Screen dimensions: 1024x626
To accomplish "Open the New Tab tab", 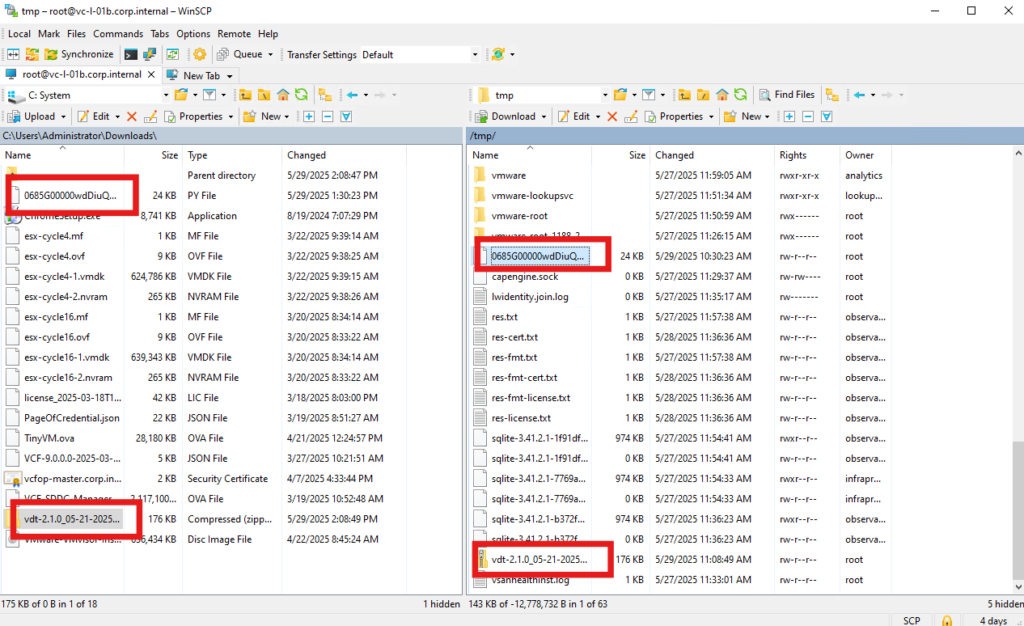I will (x=200, y=76).
